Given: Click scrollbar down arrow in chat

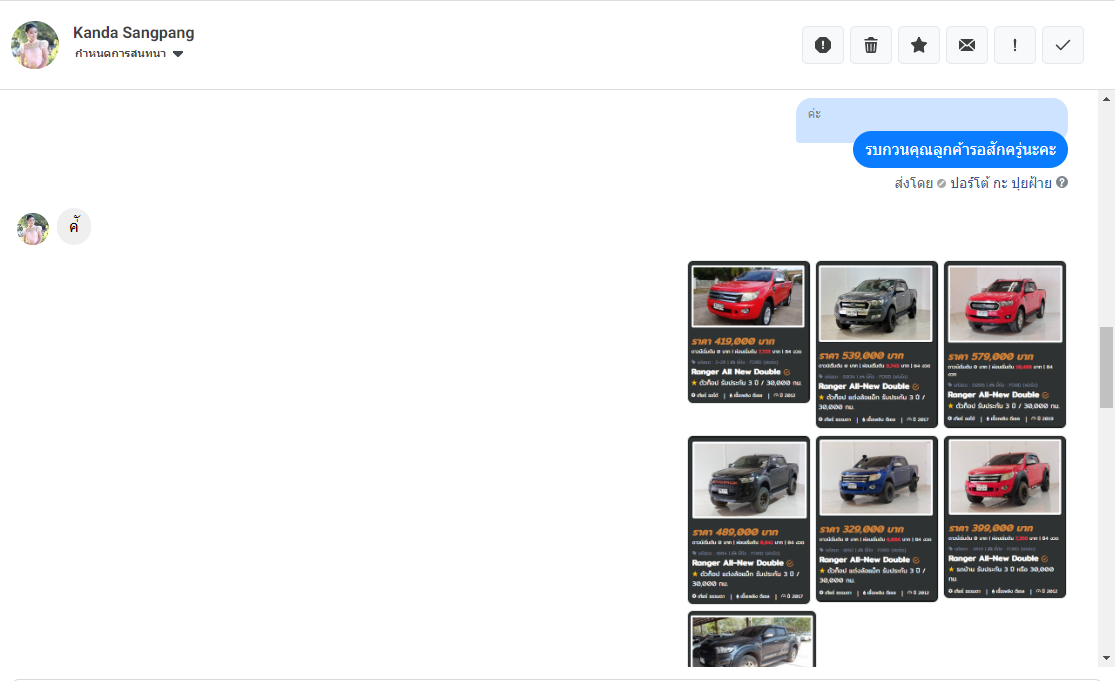Looking at the screenshot, I should coord(1106,658).
